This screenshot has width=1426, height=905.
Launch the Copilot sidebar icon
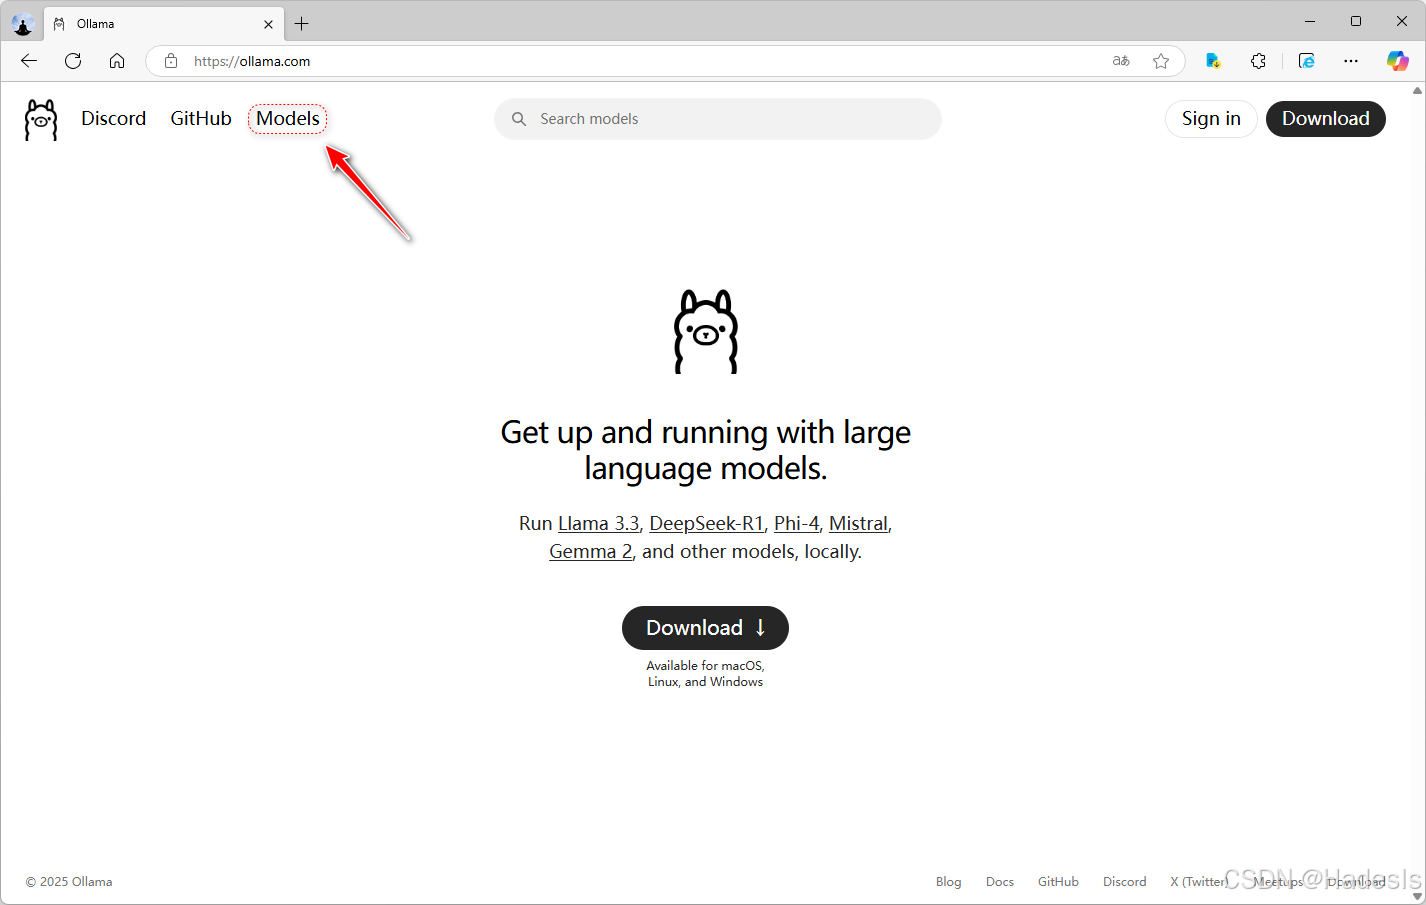click(1397, 61)
